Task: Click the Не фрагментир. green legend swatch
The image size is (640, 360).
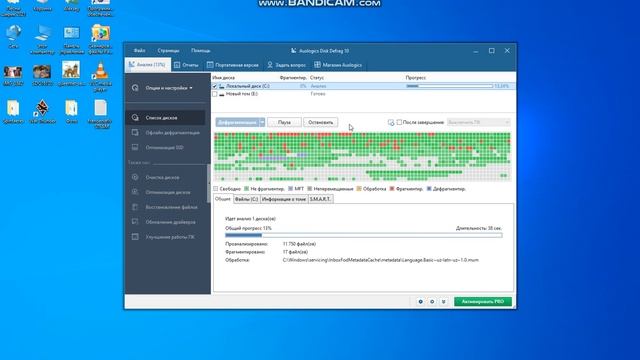Action: tap(247, 189)
